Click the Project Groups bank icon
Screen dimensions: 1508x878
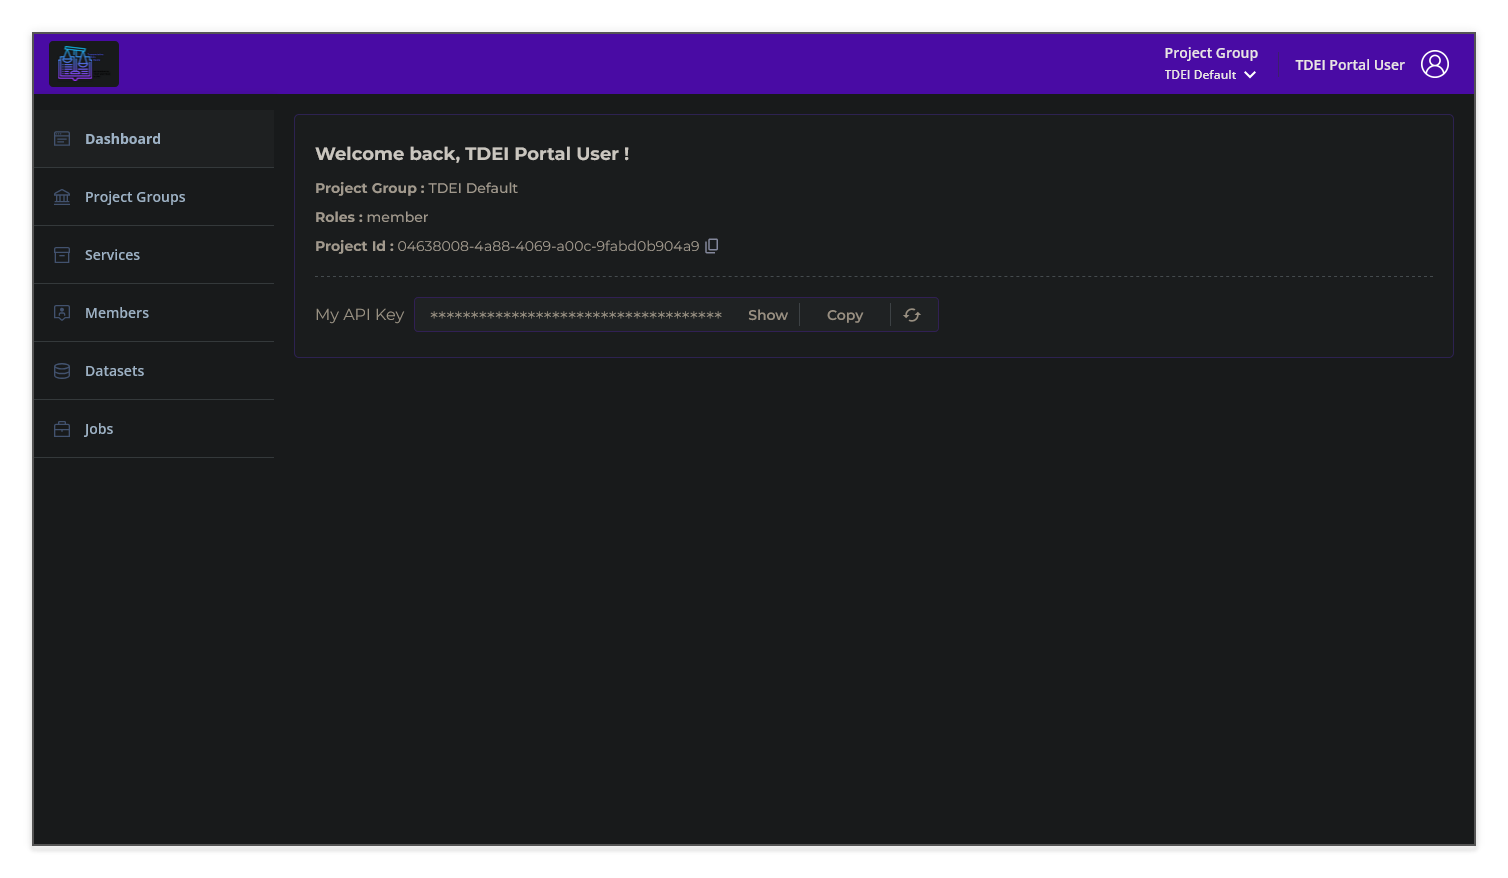point(61,196)
